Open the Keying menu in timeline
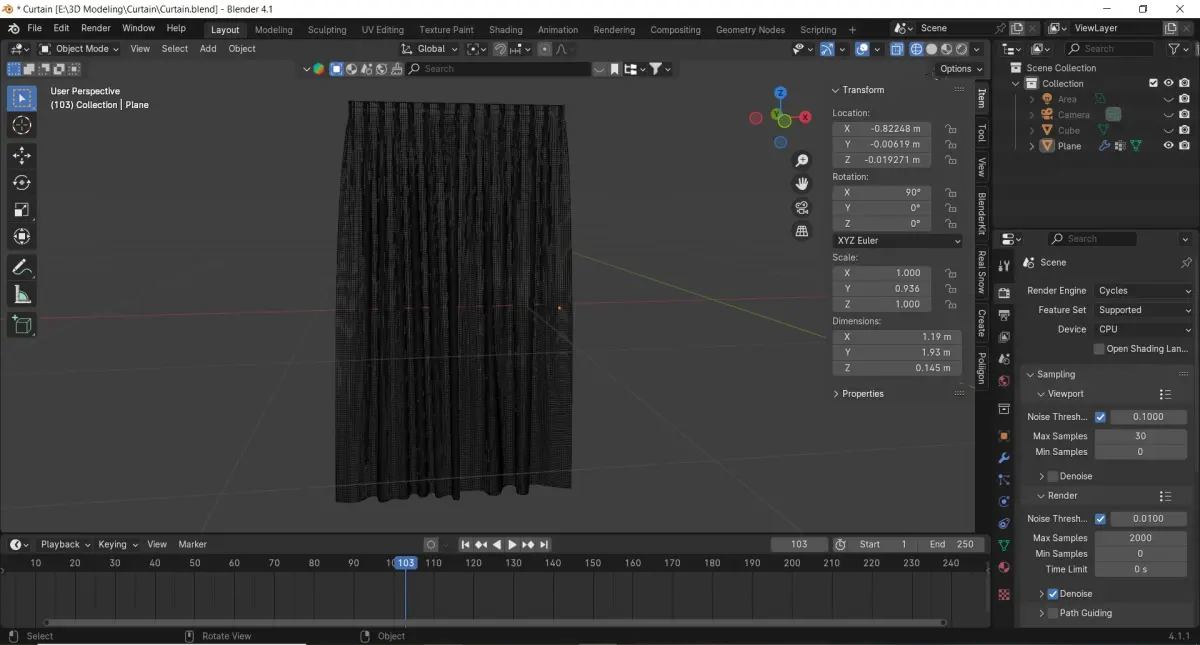 click(117, 545)
